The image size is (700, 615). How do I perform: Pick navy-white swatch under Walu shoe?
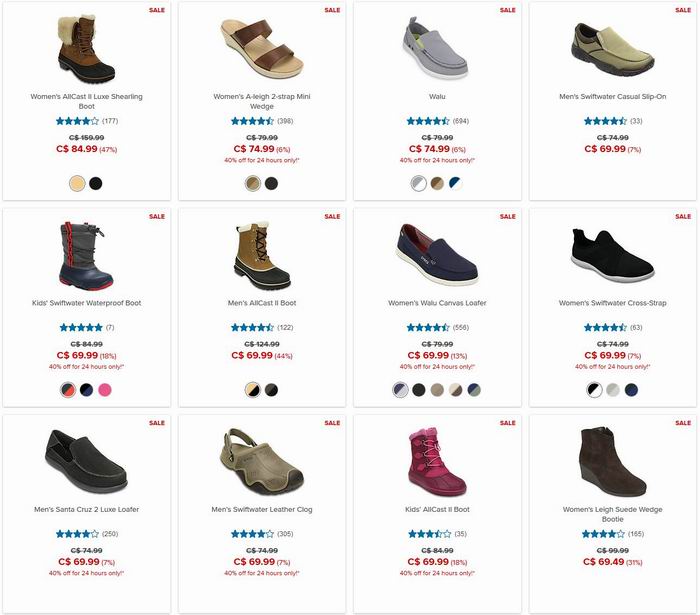click(x=455, y=183)
